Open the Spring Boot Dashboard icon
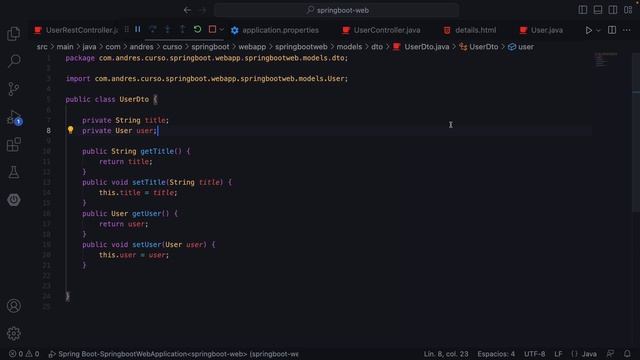 point(13,200)
